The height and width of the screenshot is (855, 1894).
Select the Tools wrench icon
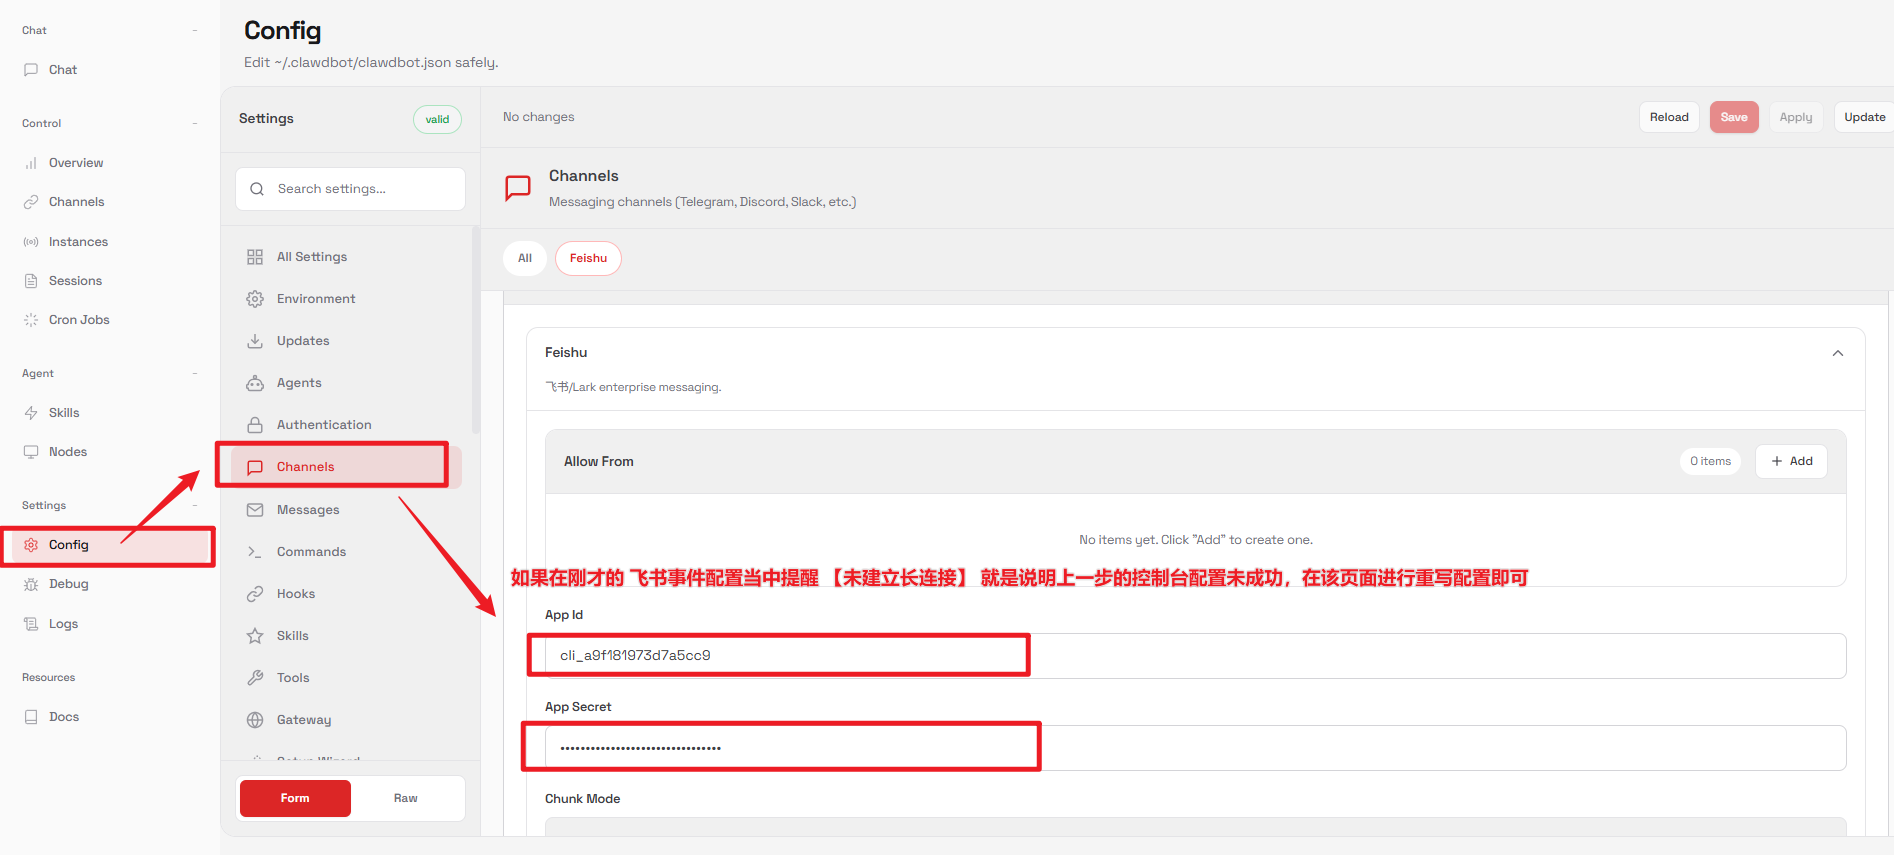pos(255,678)
